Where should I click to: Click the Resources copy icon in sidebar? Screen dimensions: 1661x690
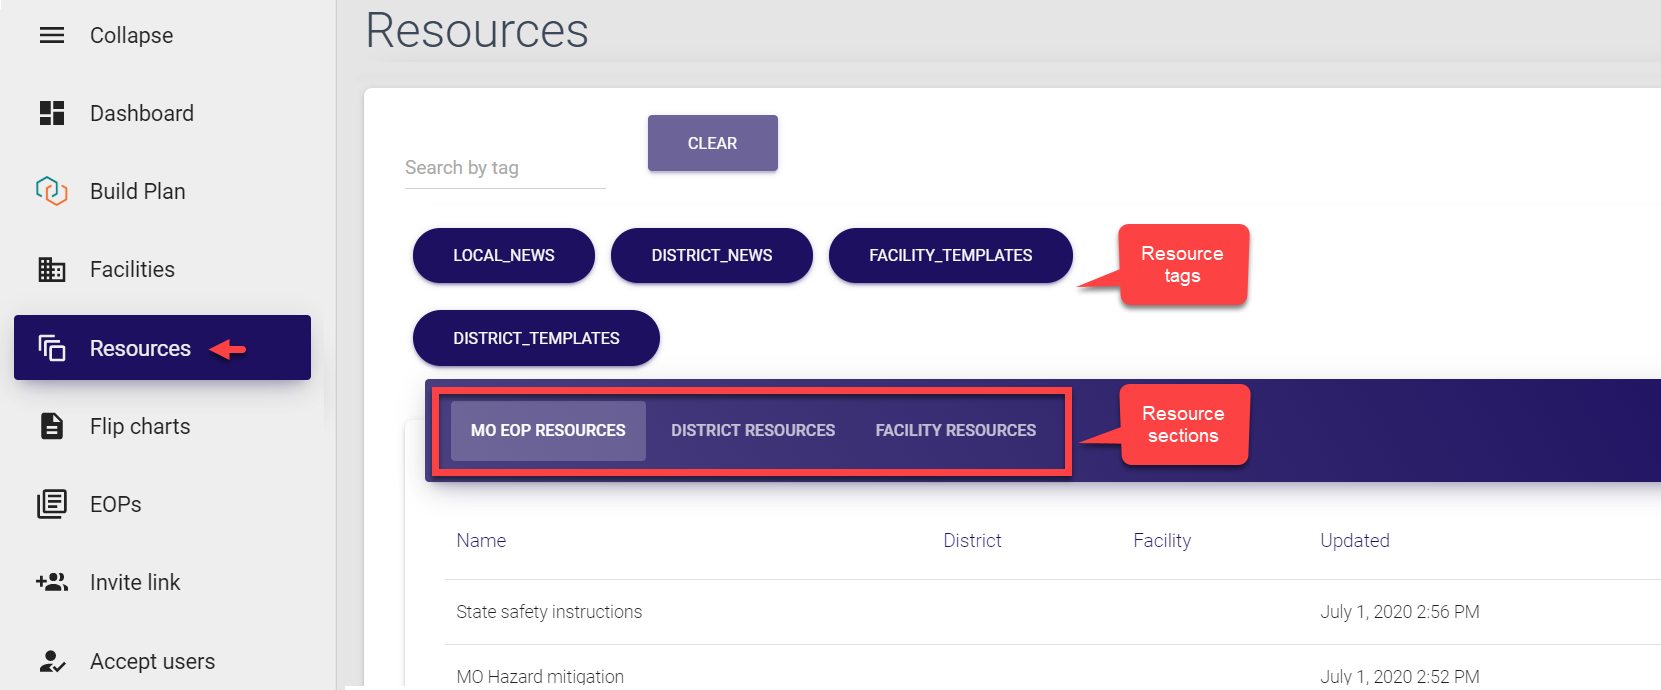point(52,348)
